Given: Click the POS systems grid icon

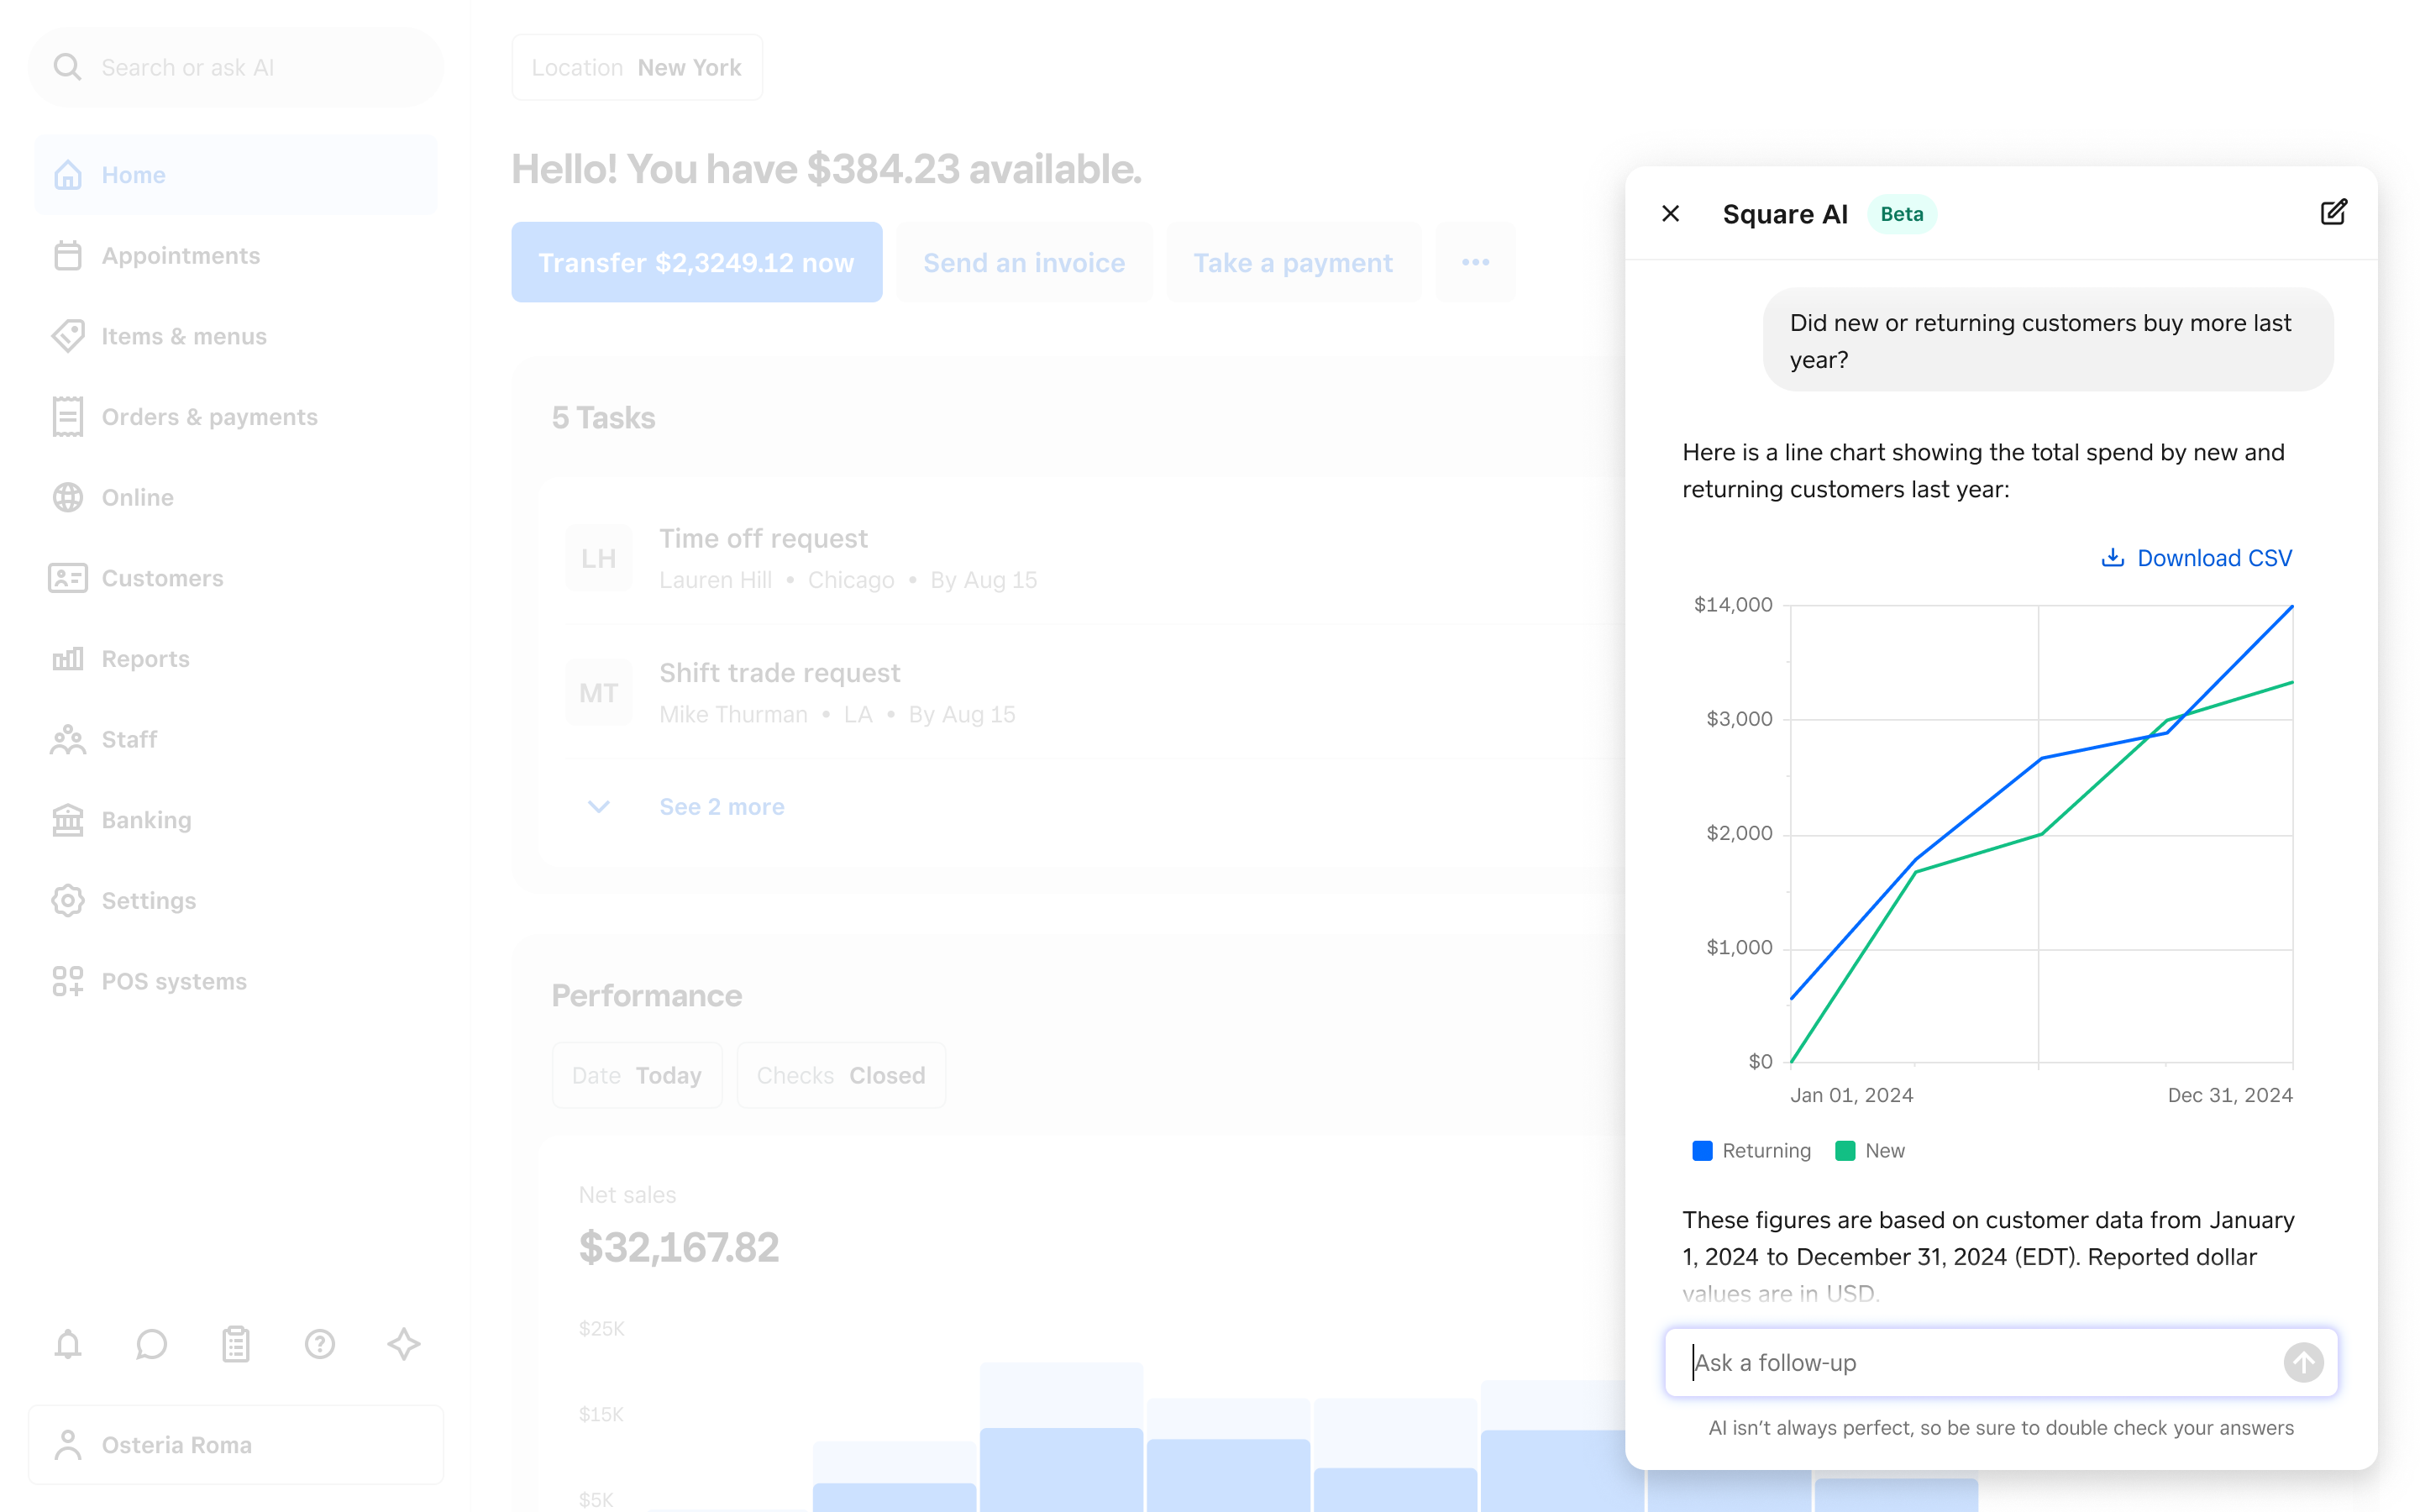Looking at the screenshot, I should pyautogui.click(x=67, y=981).
